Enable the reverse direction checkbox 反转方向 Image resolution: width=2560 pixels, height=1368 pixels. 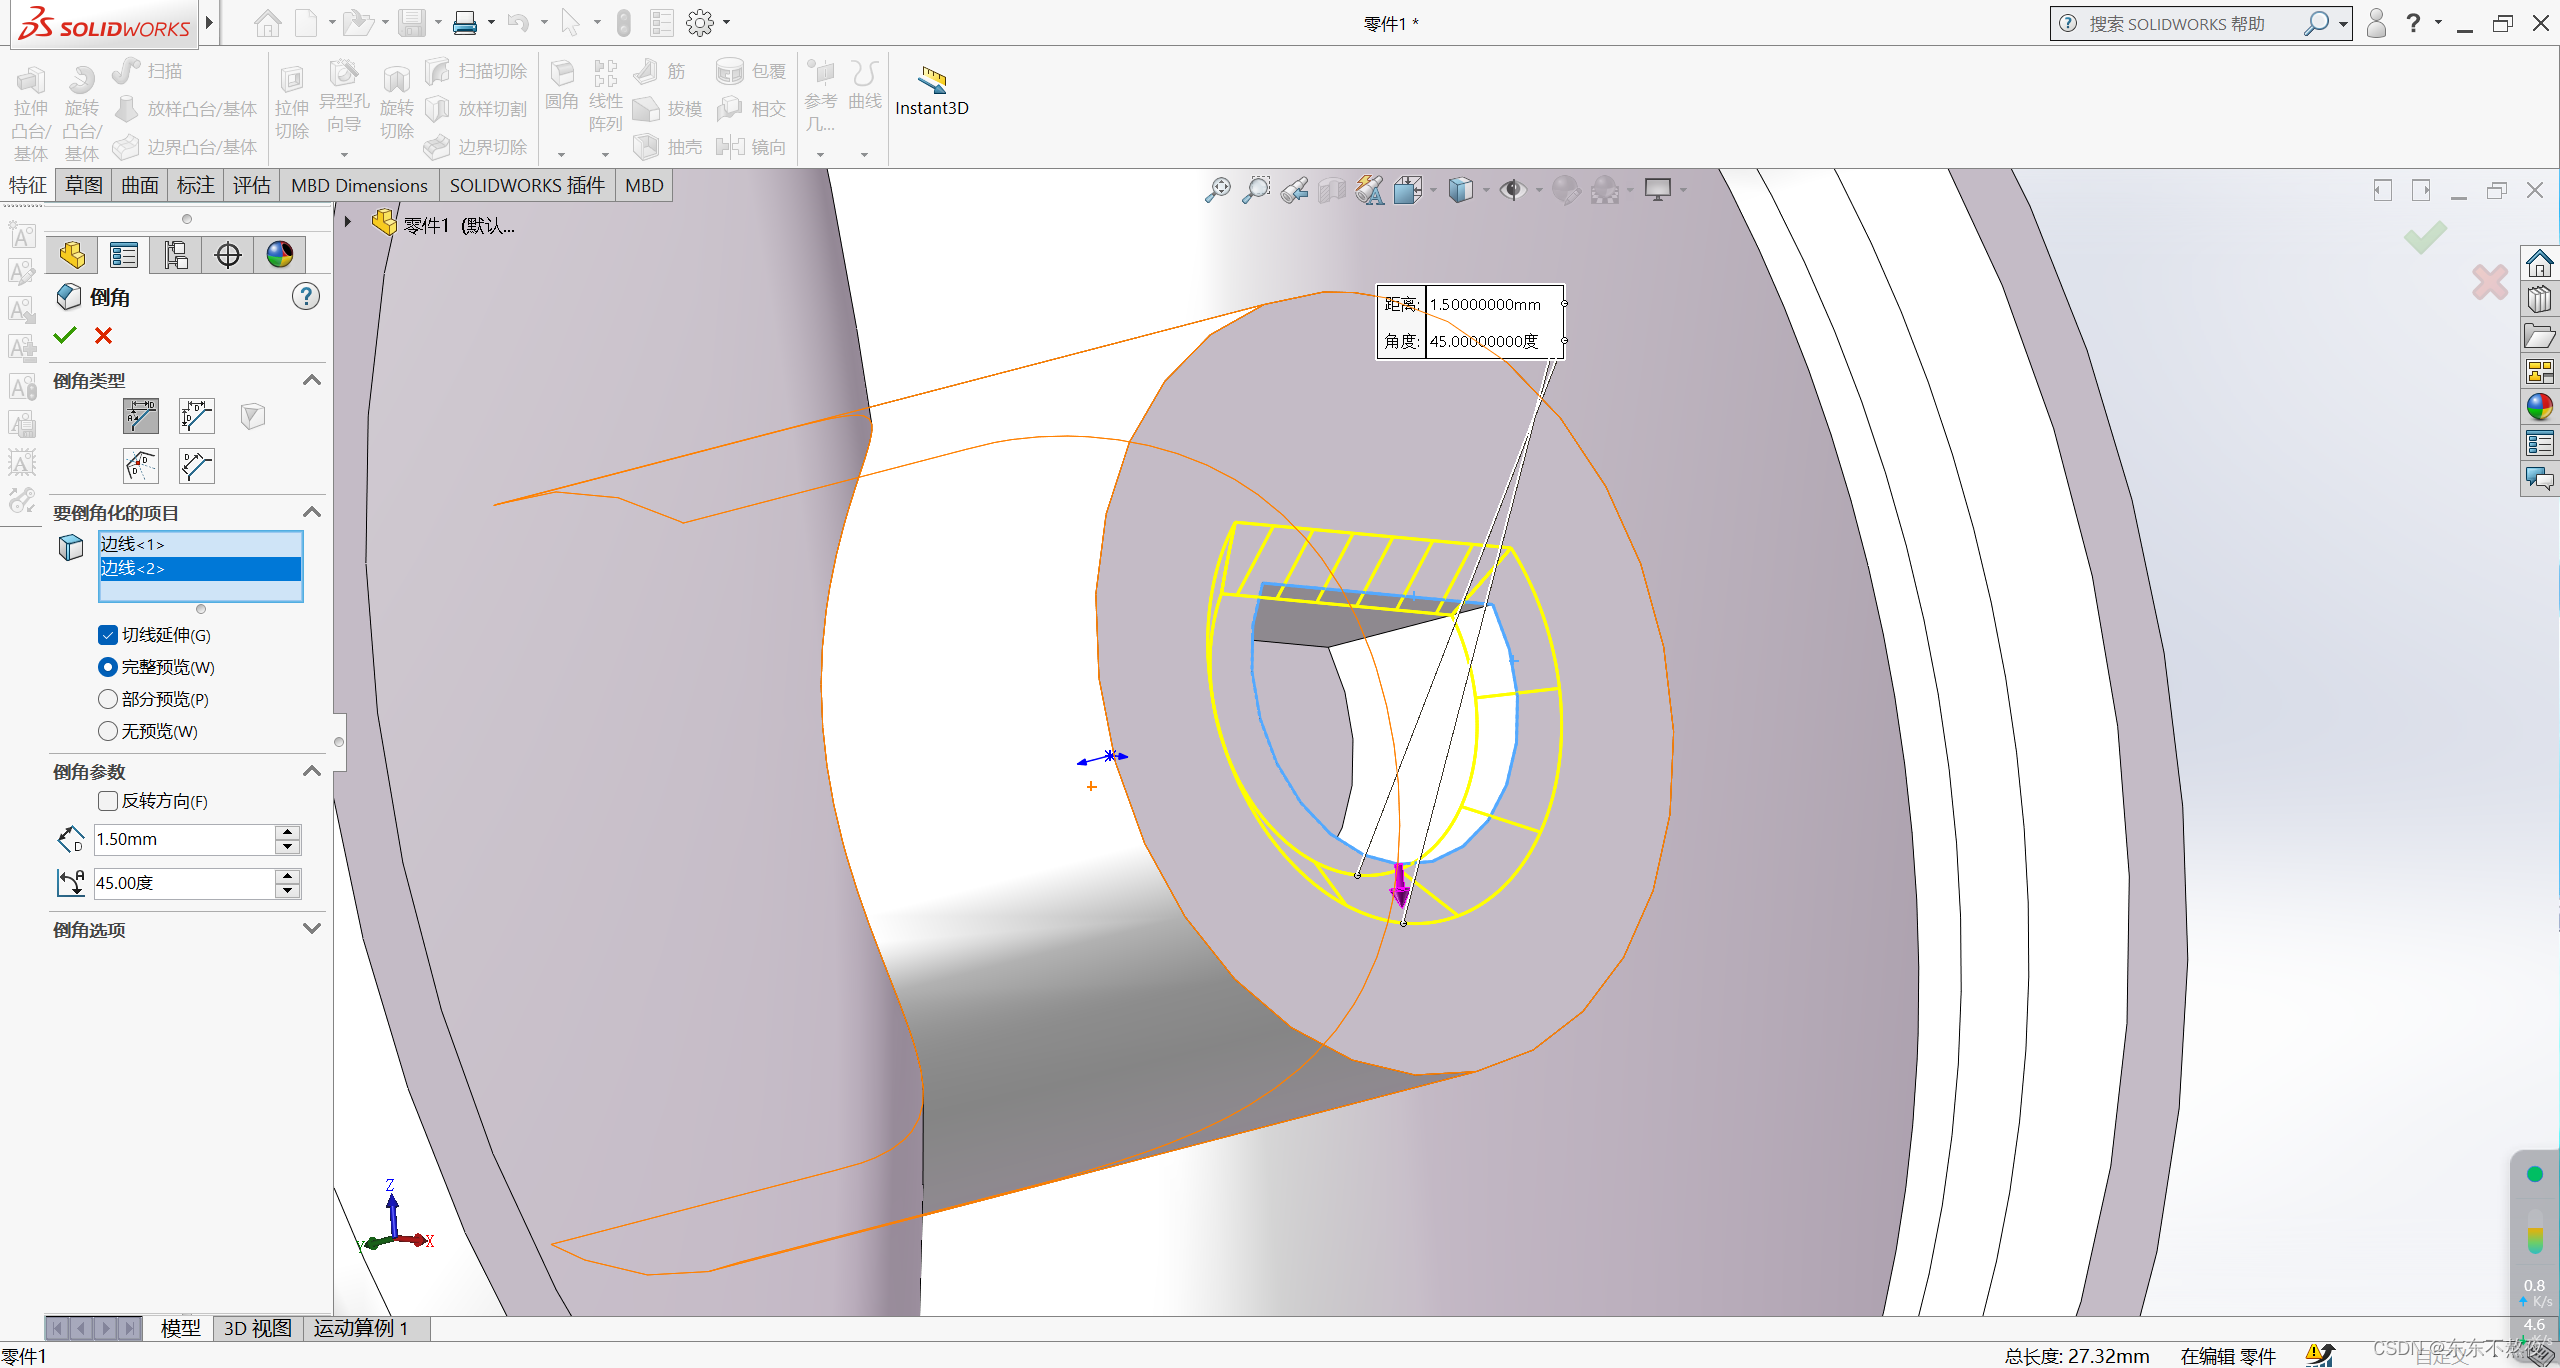[108, 801]
